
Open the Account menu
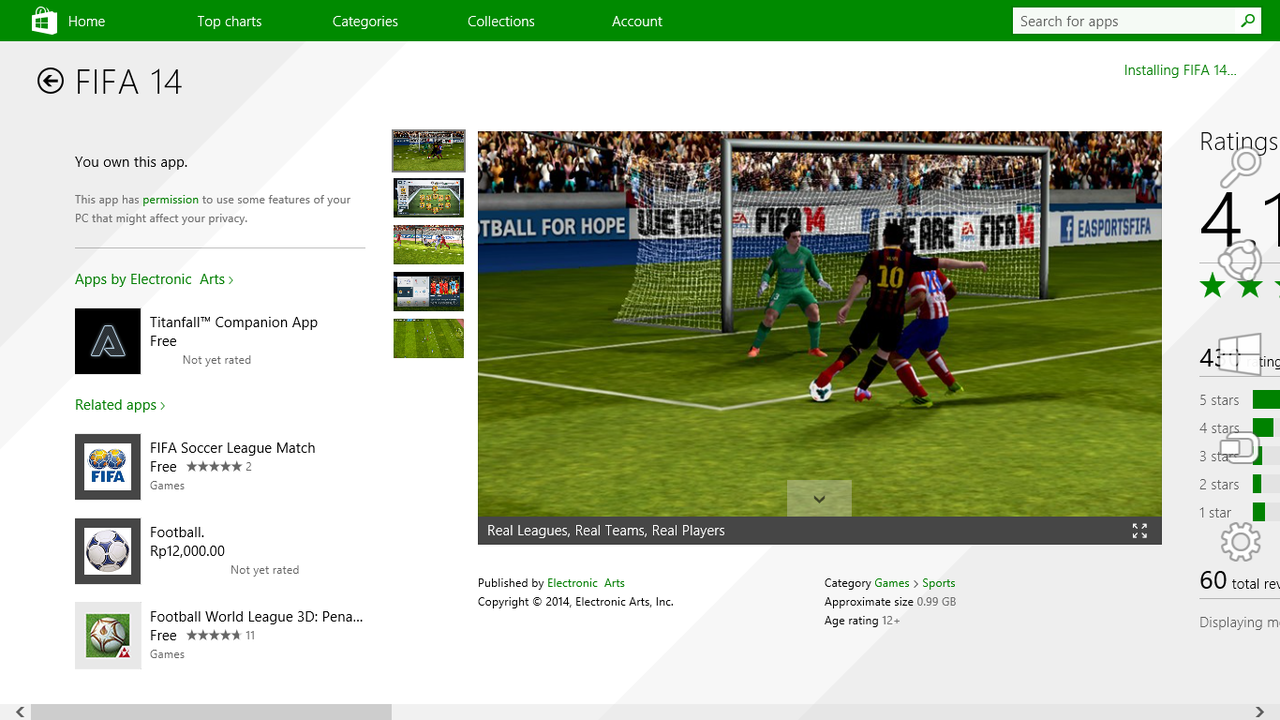click(x=637, y=21)
